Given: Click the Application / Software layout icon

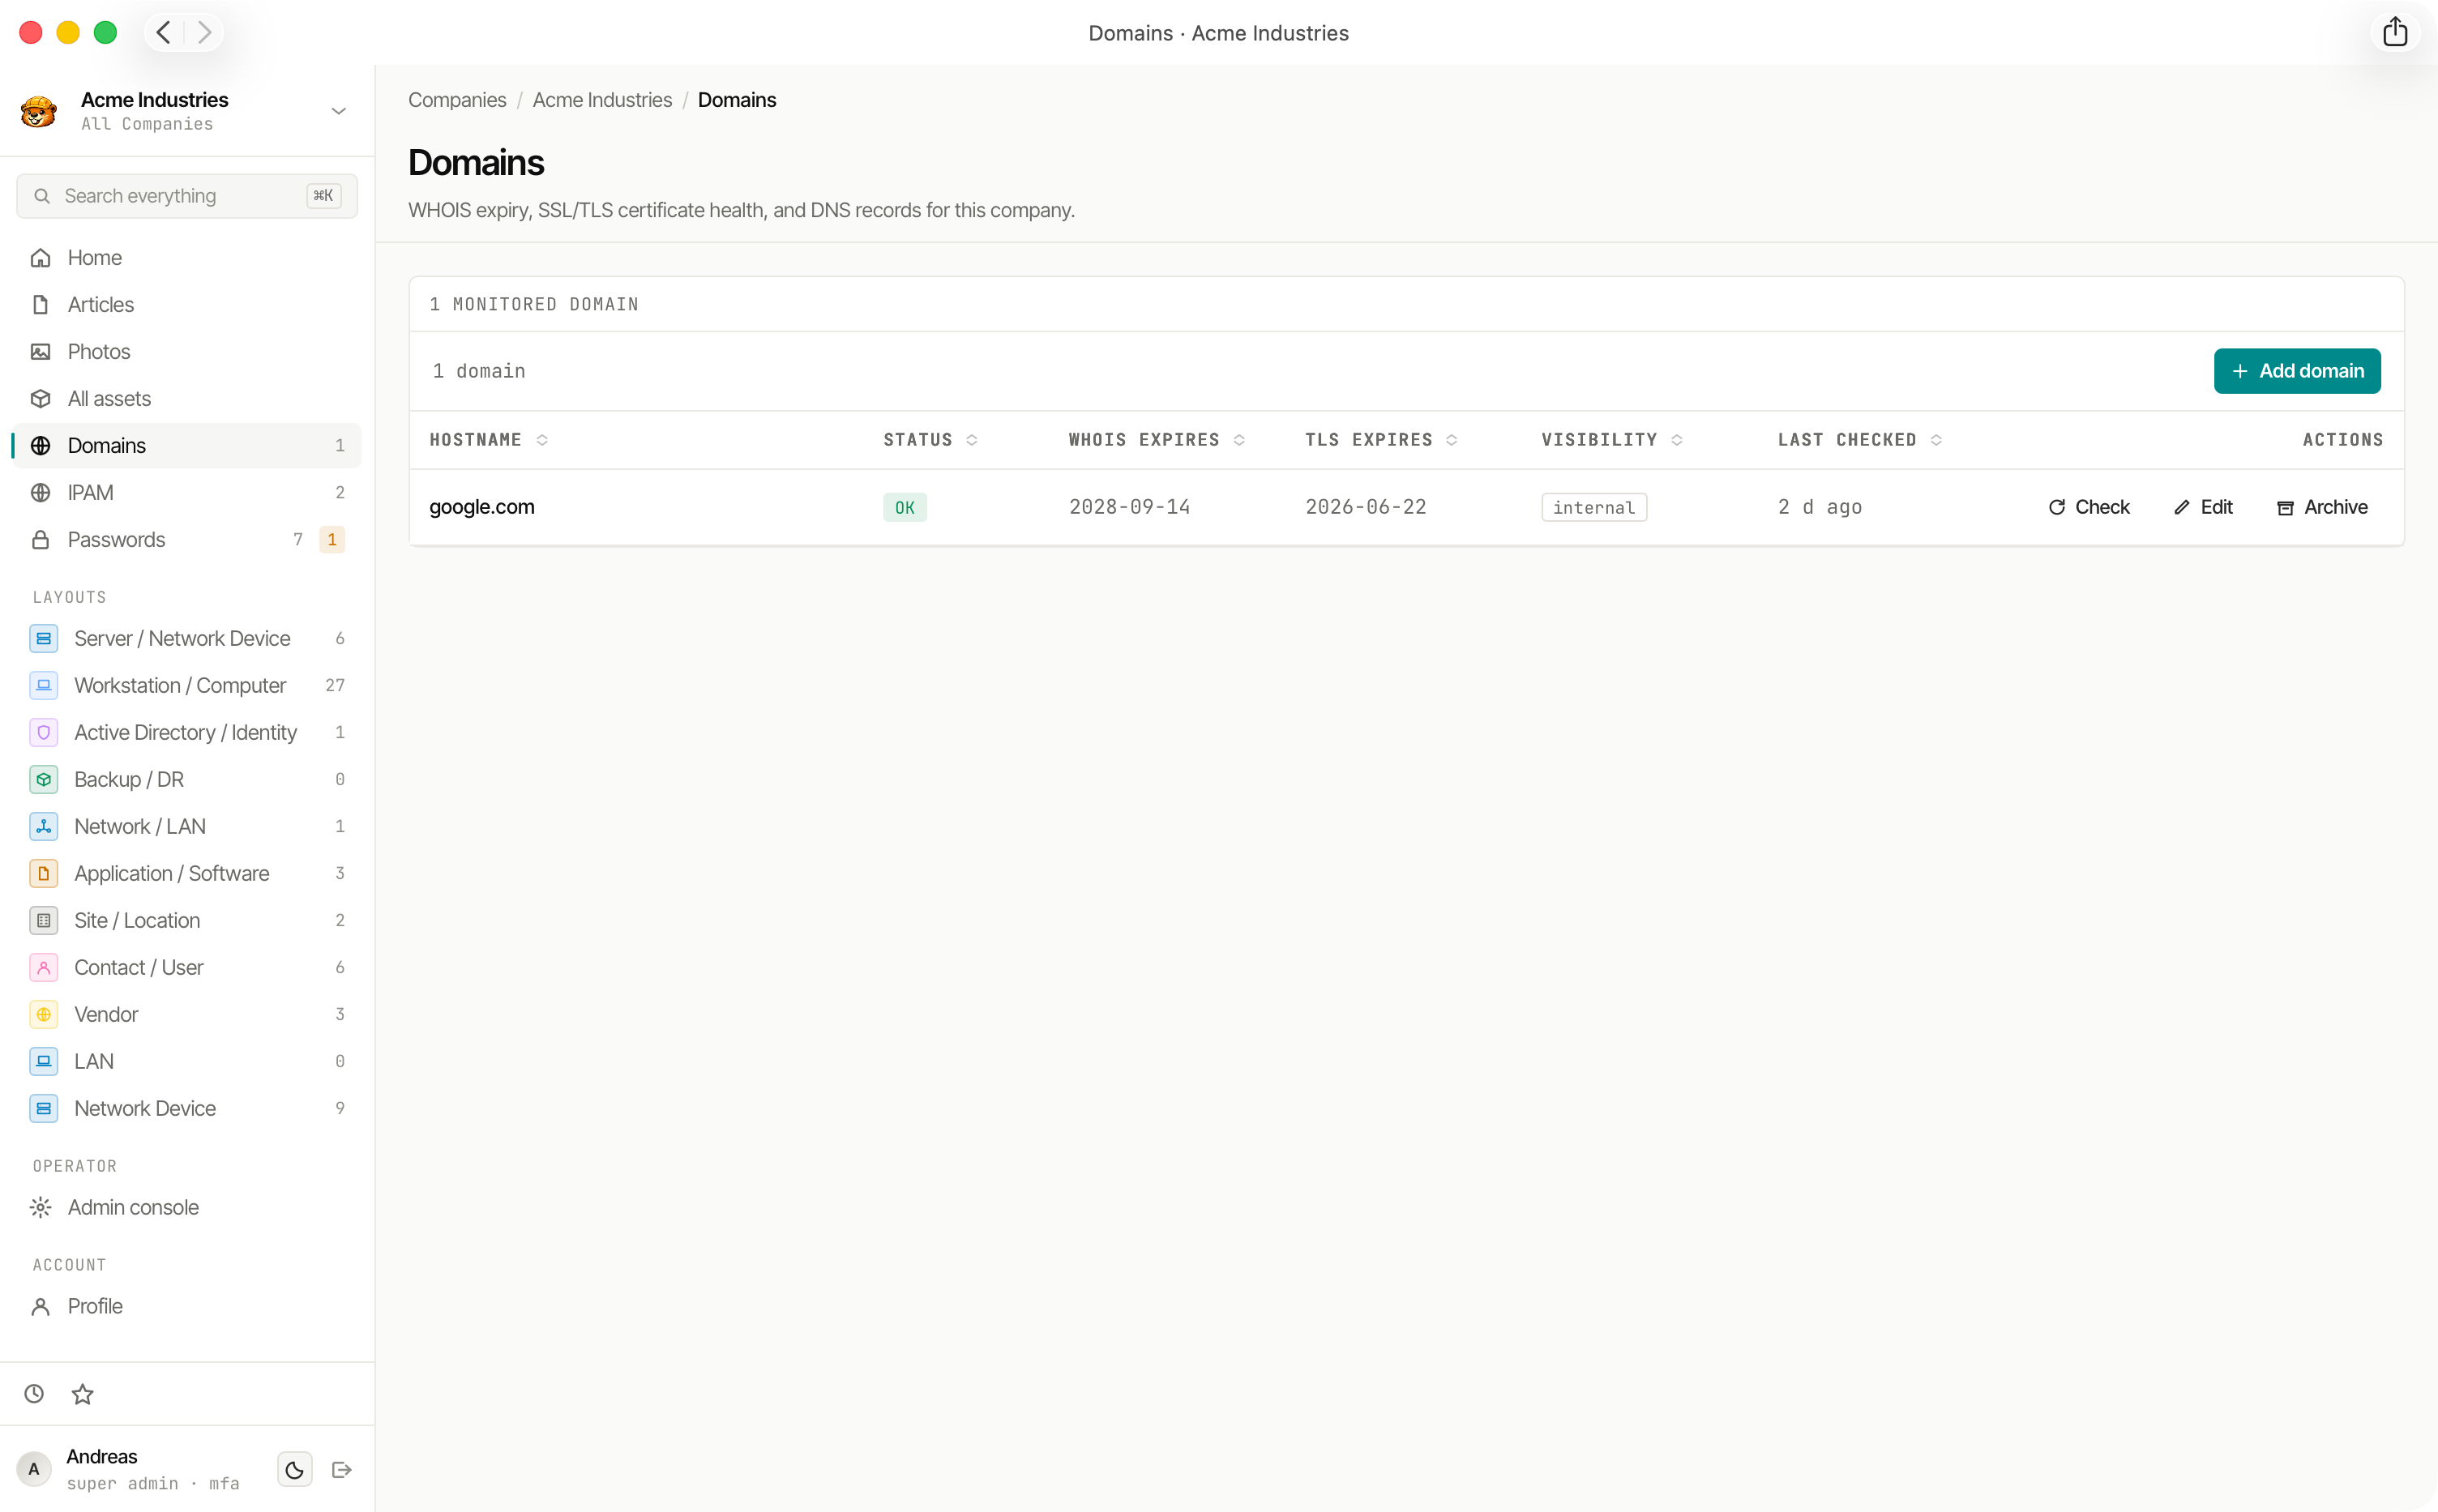Looking at the screenshot, I should click(x=44, y=874).
